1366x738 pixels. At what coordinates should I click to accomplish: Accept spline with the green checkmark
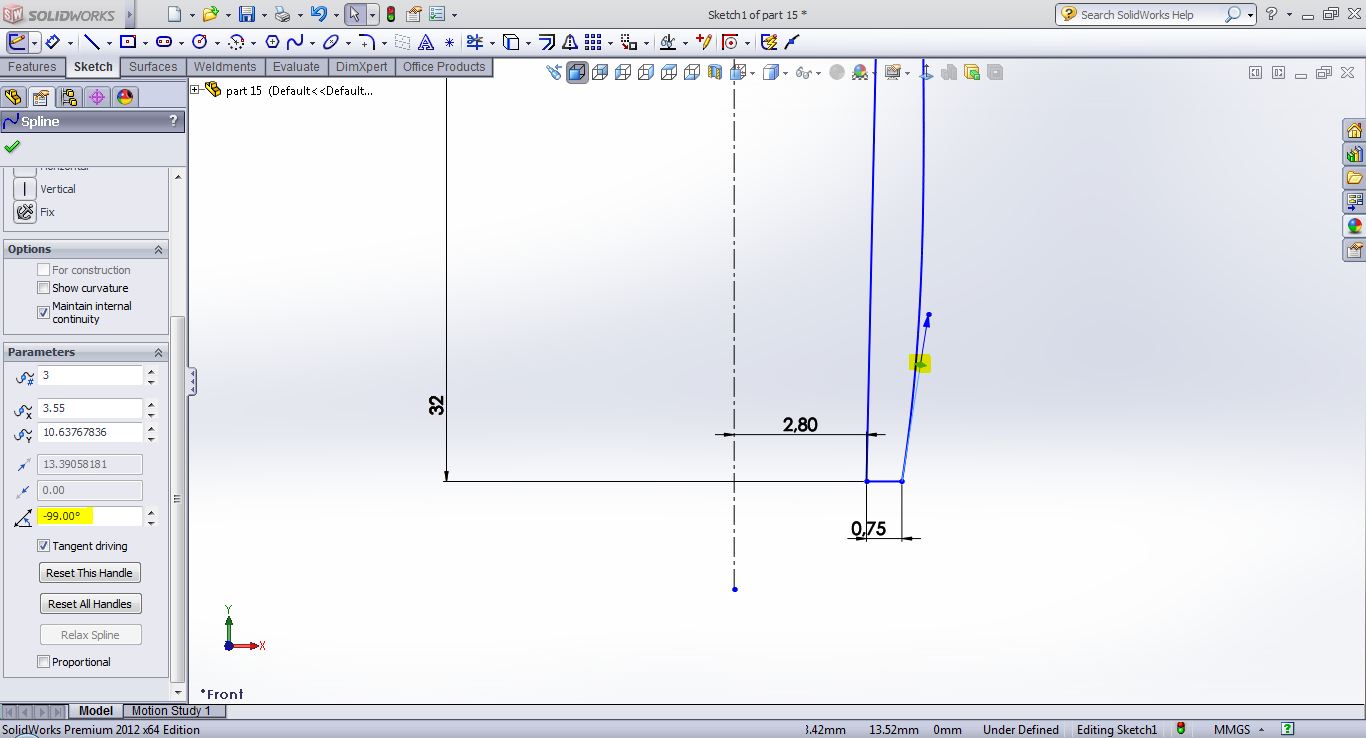click(12, 147)
